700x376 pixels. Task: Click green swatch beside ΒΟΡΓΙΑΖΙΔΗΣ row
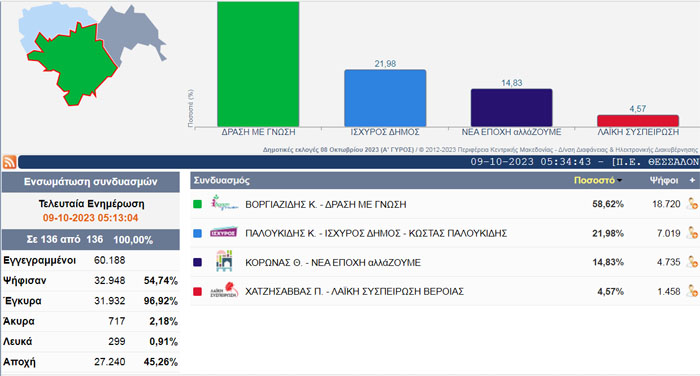click(197, 204)
